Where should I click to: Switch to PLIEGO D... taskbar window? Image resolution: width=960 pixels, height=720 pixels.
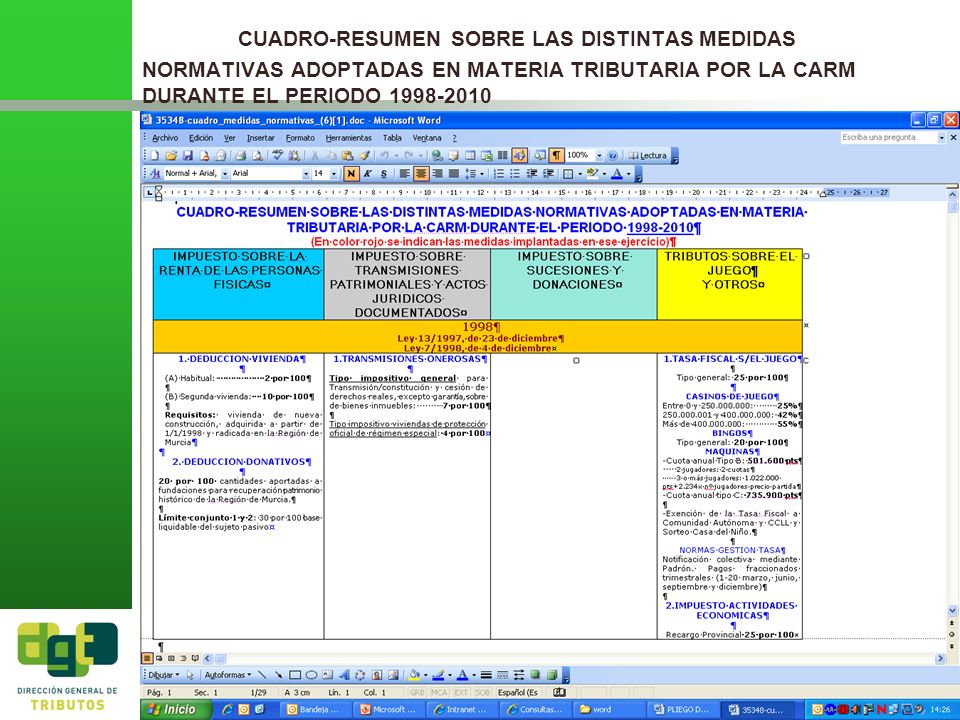(681, 710)
